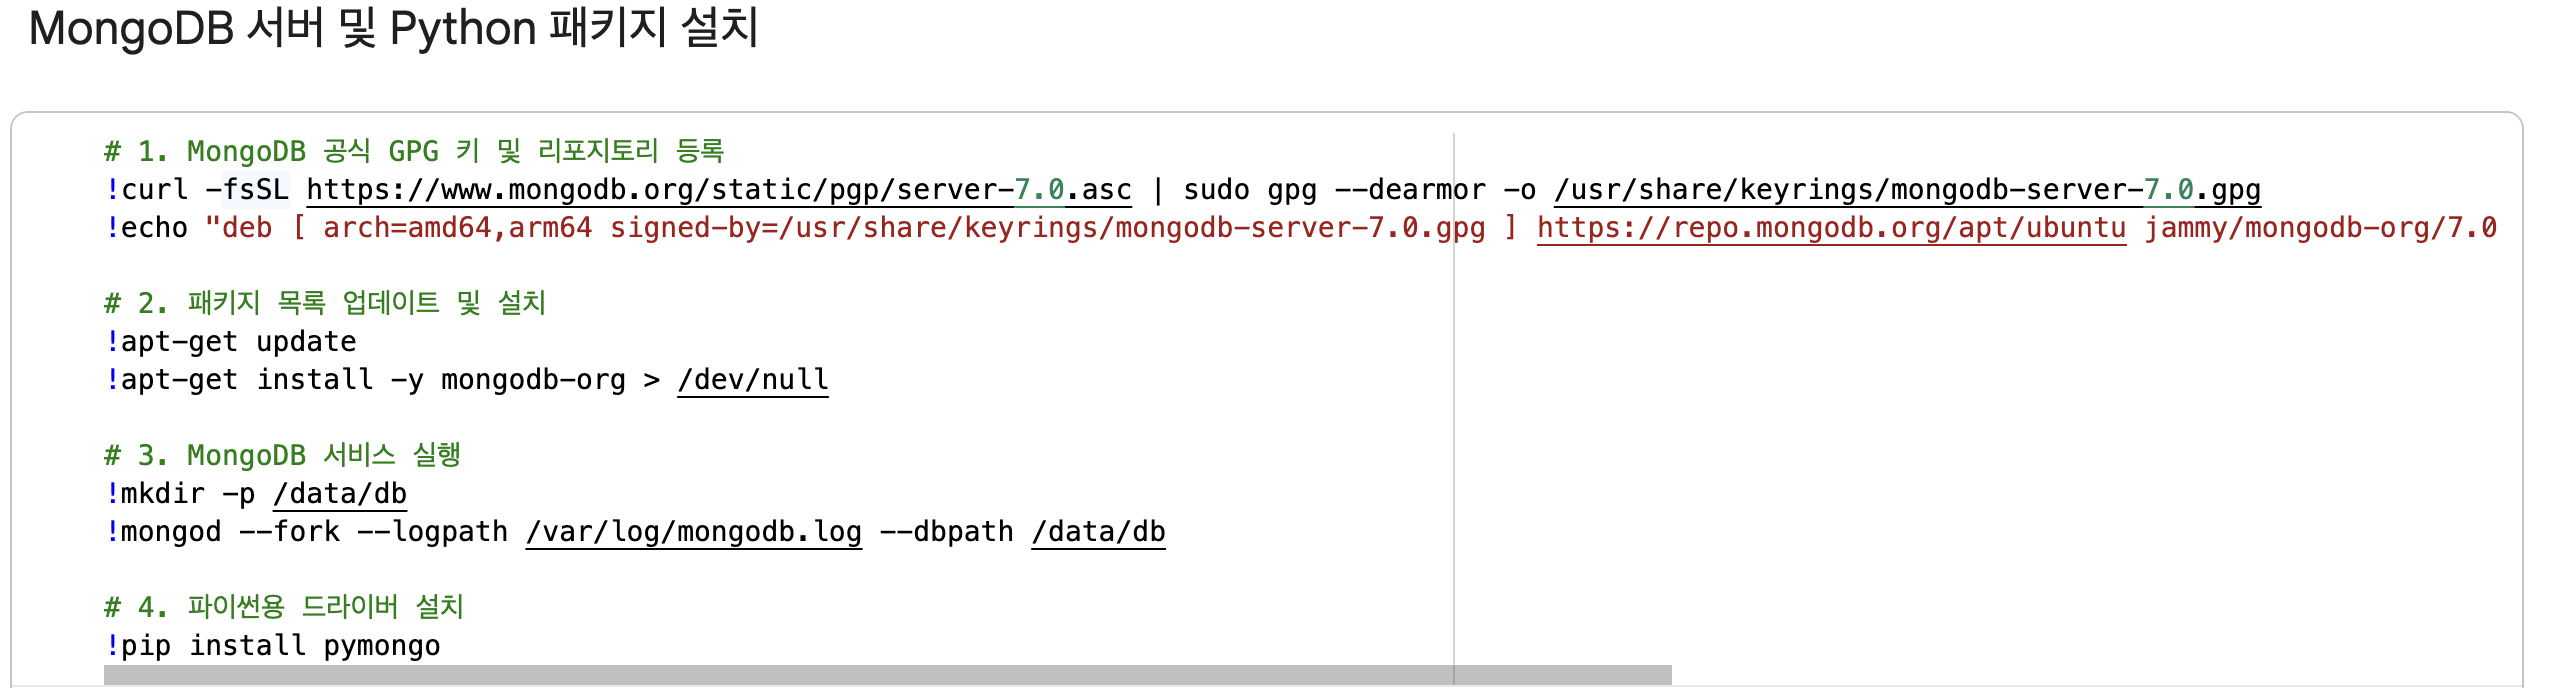Click the /data/db path after mkdir -p
The image size is (2556, 688).
340,494
